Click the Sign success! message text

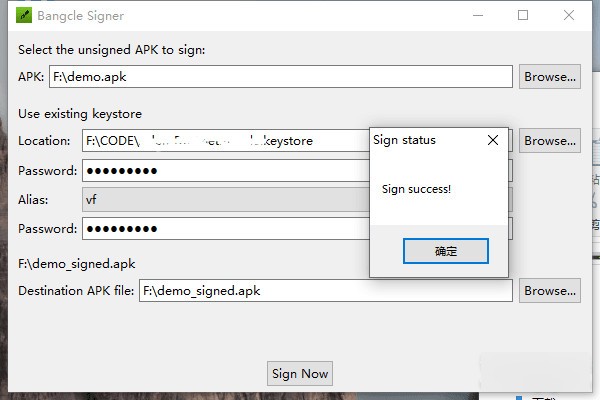[x=417, y=189]
